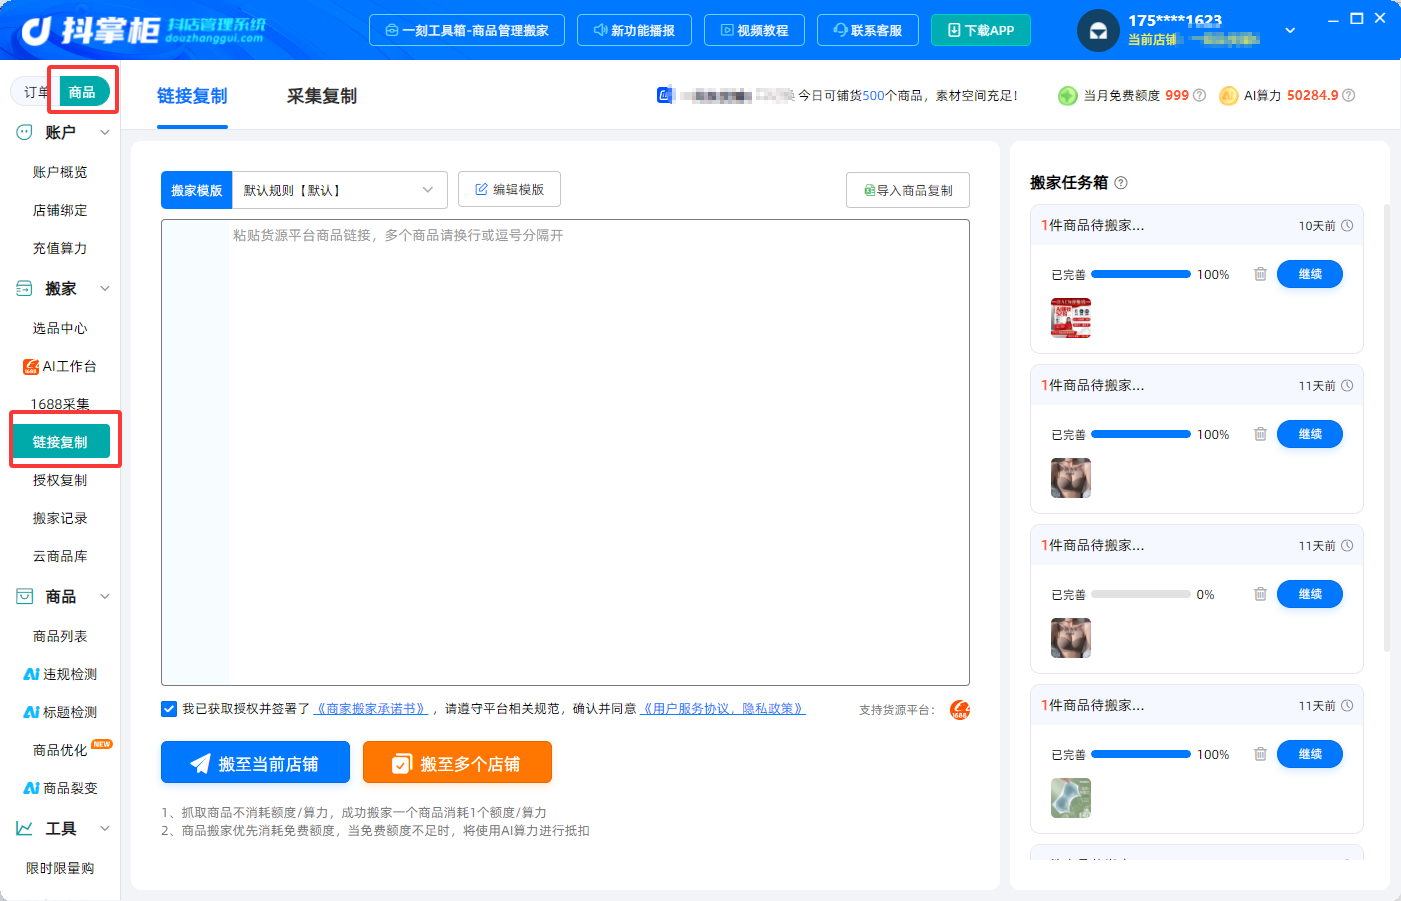Collapse the 工具 sidebar section
Viewport: 1401px width, 901px height.
tap(105, 828)
